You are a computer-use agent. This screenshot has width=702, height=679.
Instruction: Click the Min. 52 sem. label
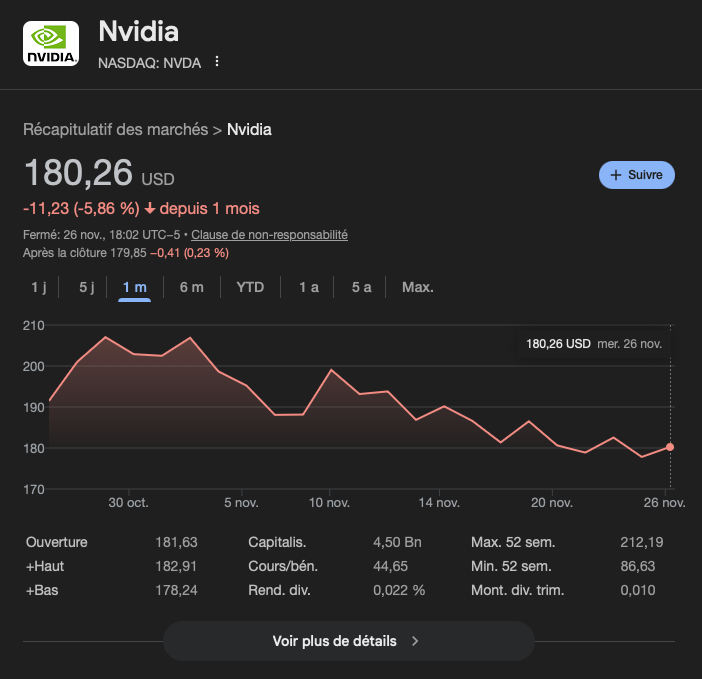tap(511, 566)
